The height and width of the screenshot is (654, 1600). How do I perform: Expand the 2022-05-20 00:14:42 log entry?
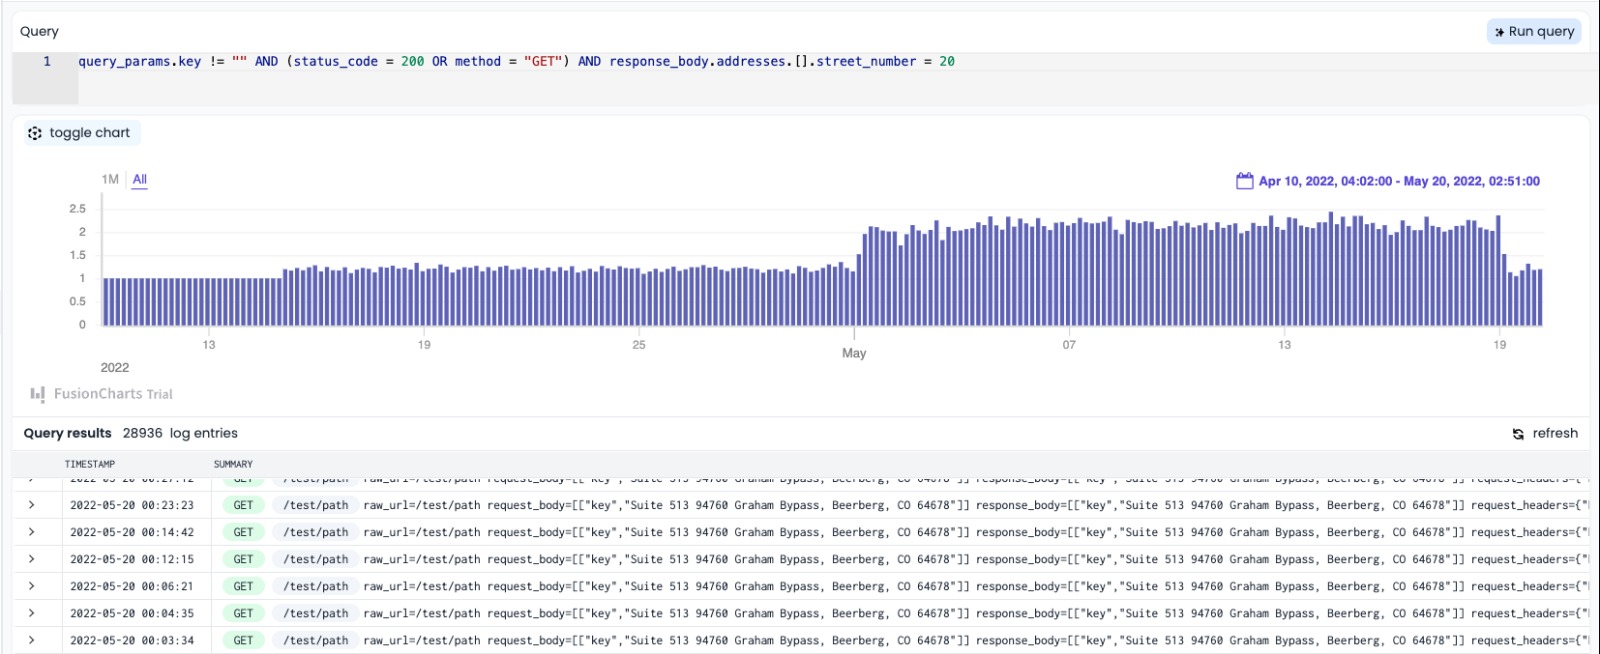32,533
